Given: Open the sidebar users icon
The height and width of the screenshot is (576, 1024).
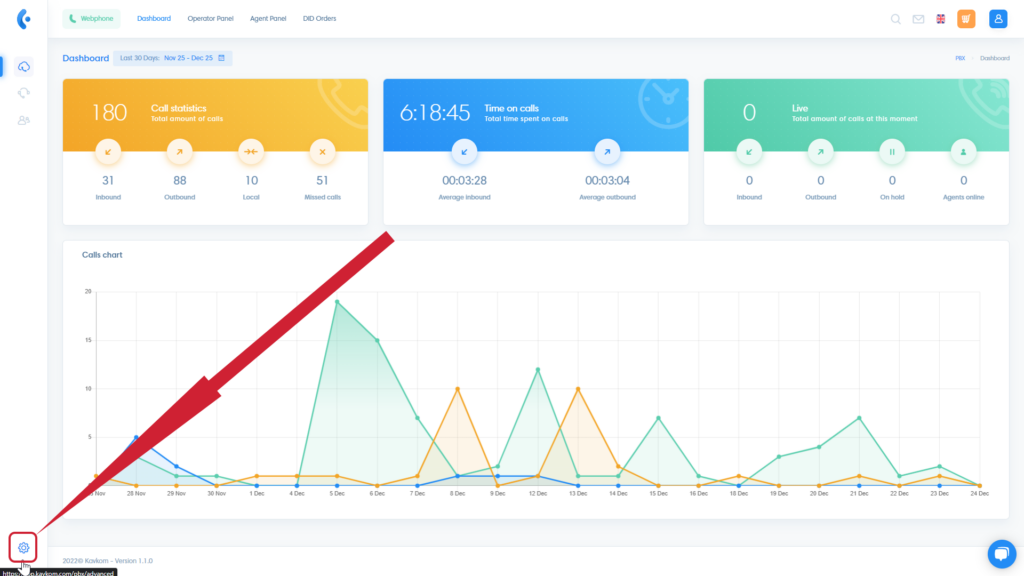Looking at the screenshot, I should 24,120.
